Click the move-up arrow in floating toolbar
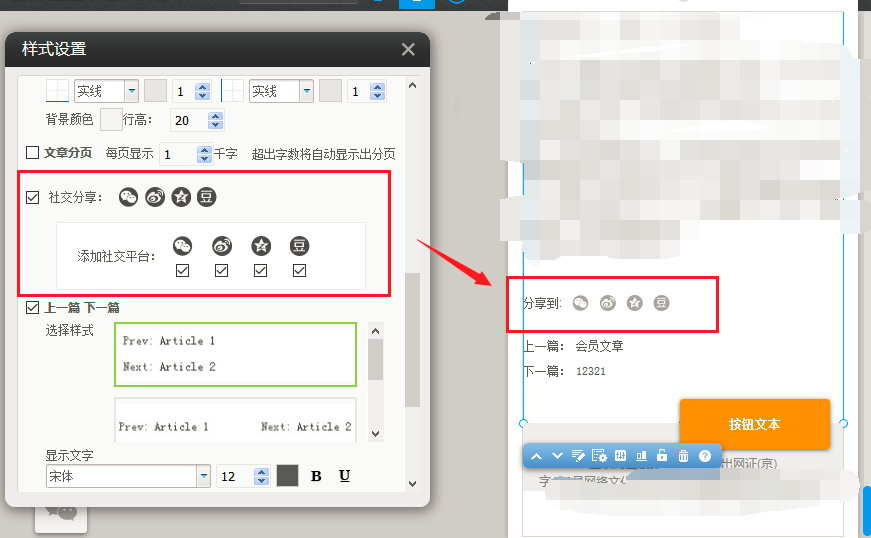871x538 pixels. 537,456
